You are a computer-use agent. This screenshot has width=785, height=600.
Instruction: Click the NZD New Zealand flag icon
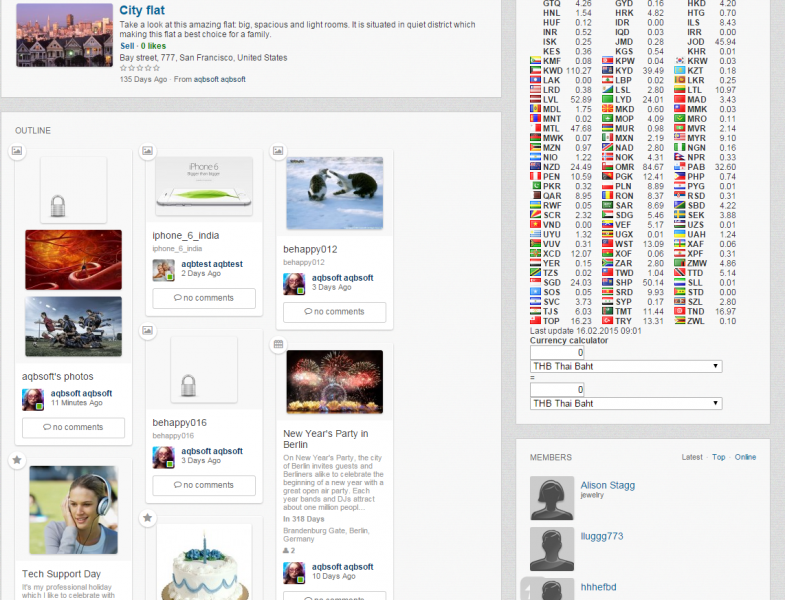[x=535, y=167]
